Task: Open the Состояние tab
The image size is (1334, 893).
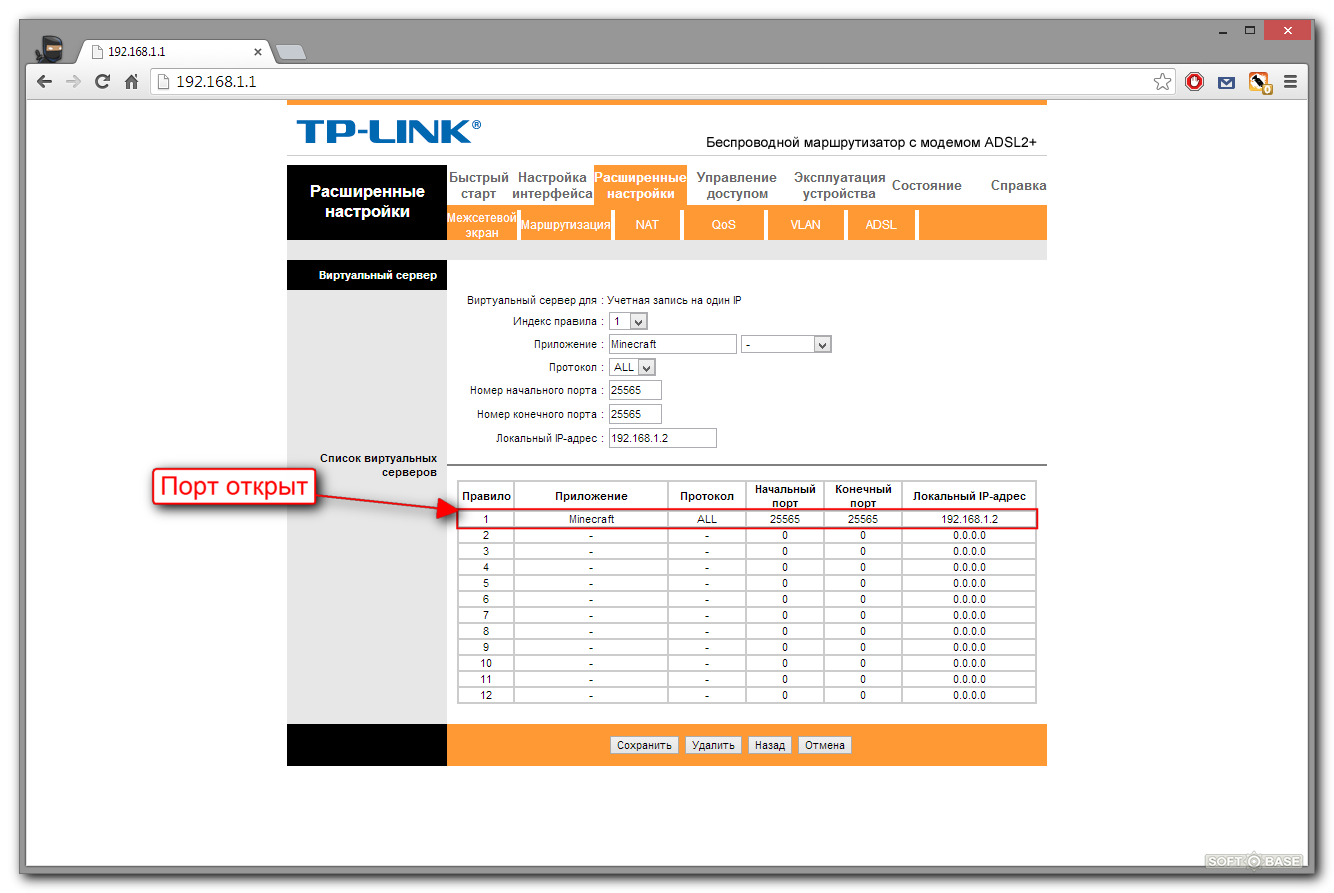Action: [926, 185]
